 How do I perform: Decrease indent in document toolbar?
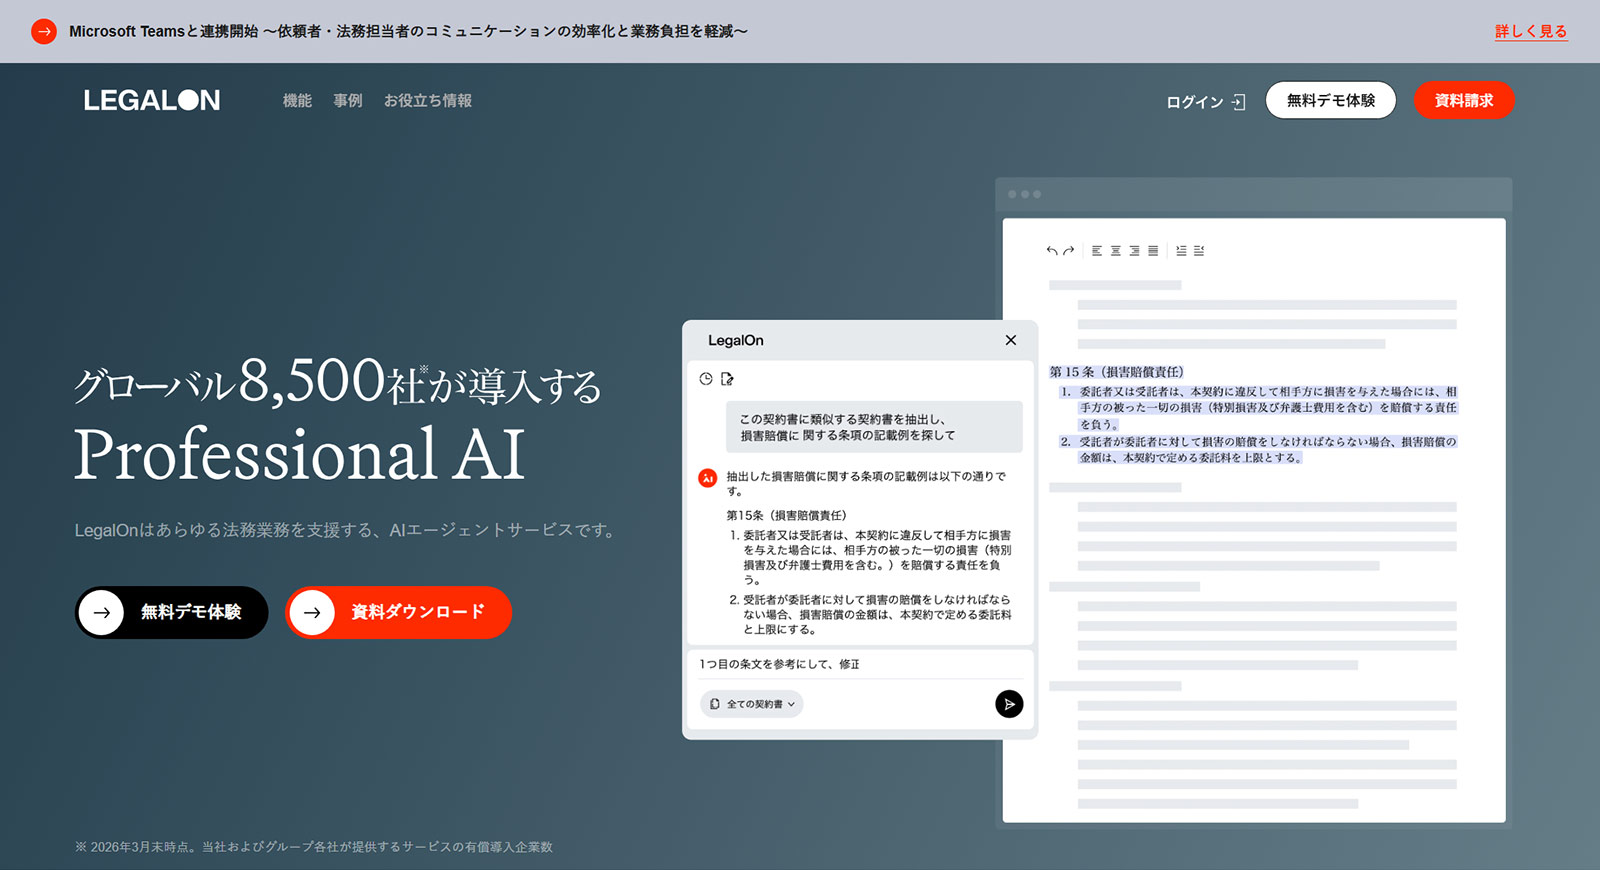click(1199, 251)
